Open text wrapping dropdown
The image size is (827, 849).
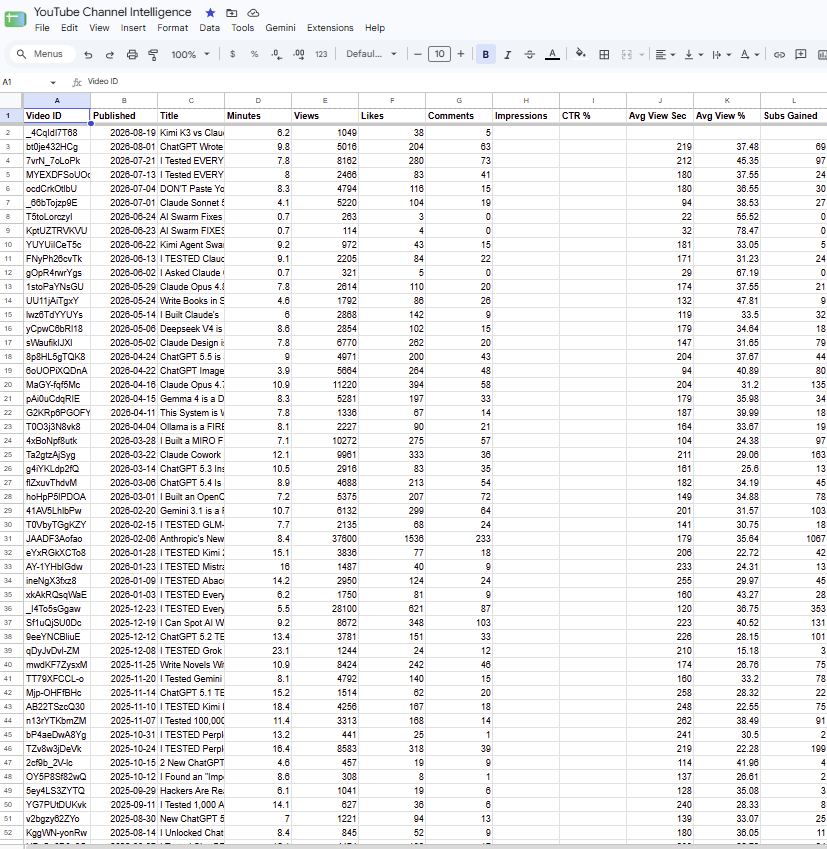(x=721, y=55)
